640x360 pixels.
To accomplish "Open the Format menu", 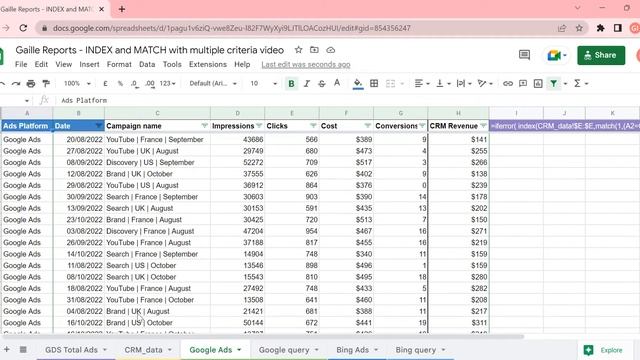I will coord(119,64).
